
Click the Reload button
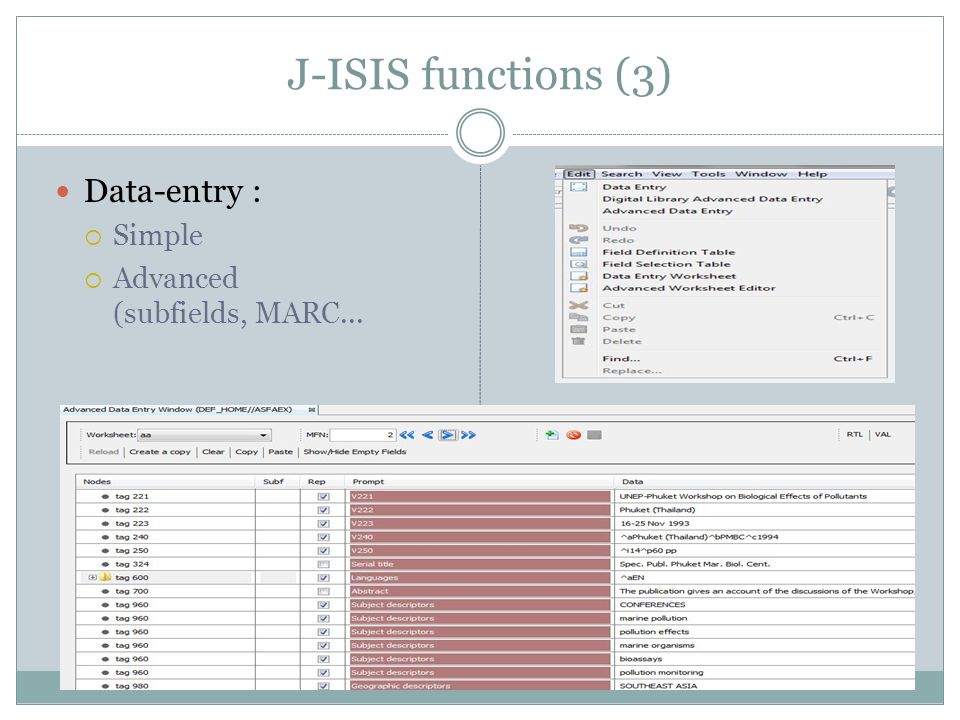coord(103,452)
